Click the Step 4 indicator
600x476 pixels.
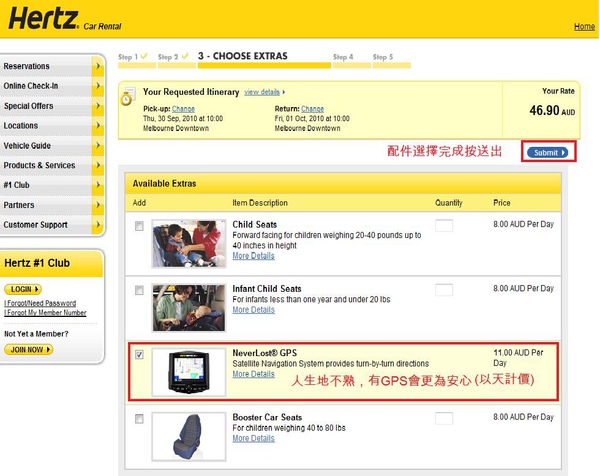point(343,57)
